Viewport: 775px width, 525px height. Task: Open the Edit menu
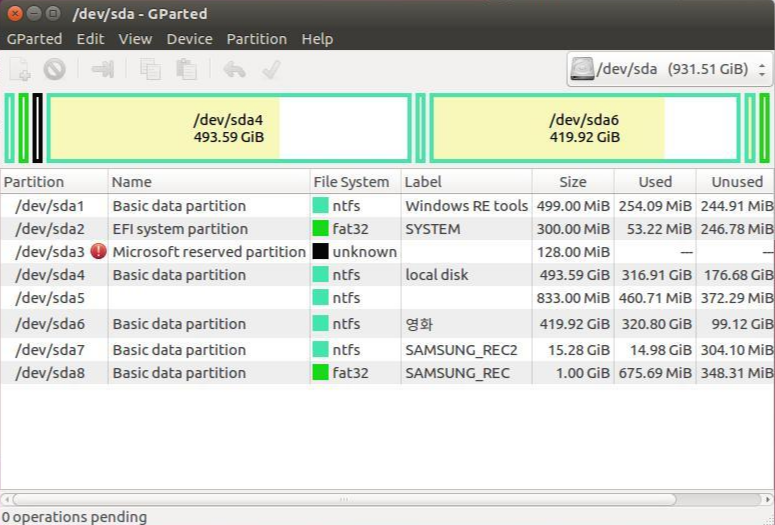pos(90,39)
